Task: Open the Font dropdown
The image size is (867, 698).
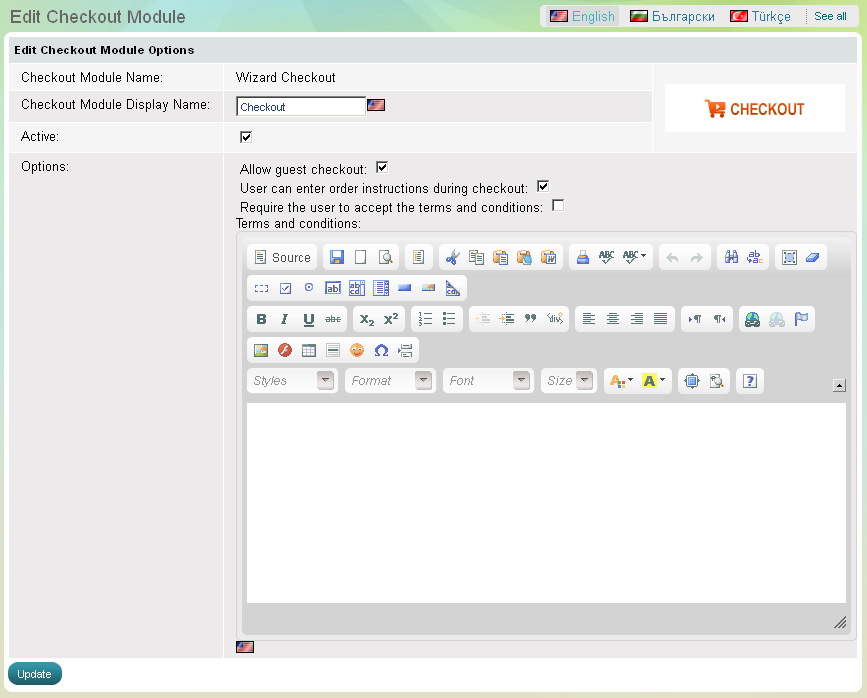Action: [x=488, y=381]
